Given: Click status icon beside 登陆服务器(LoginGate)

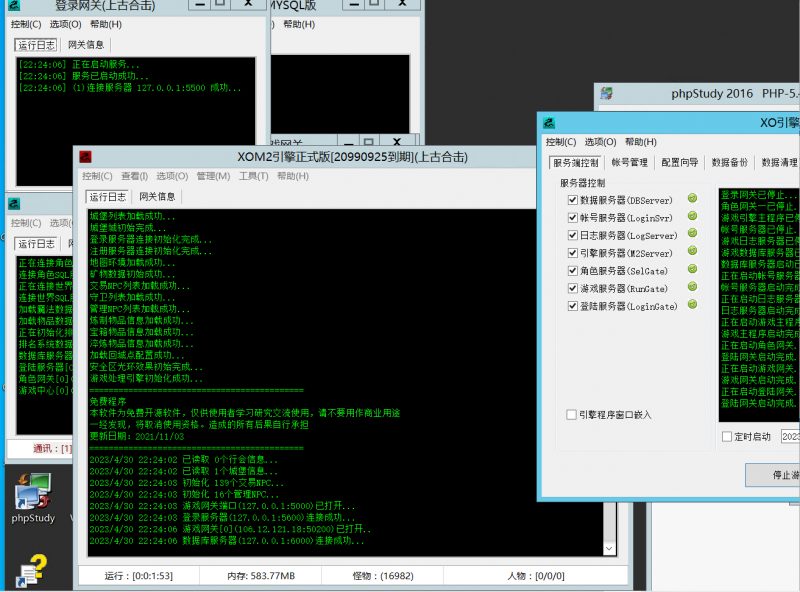Looking at the screenshot, I should coord(690,306).
